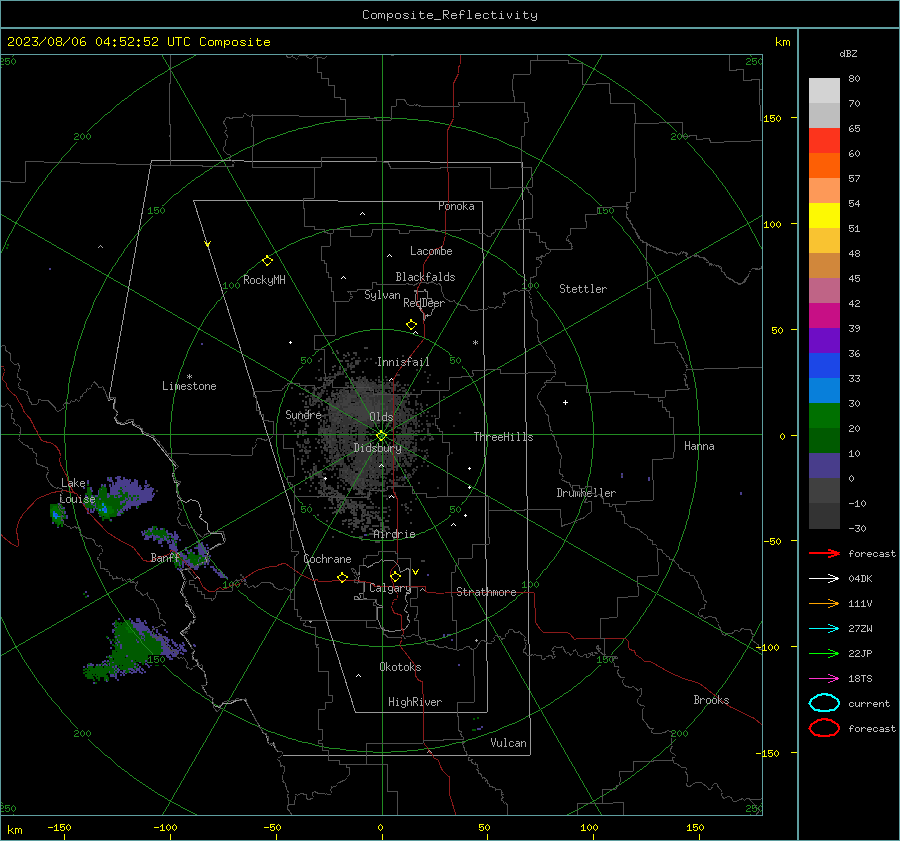900x841 pixels.
Task: Choose the green 22JP arrow icon
Action: 824,653
